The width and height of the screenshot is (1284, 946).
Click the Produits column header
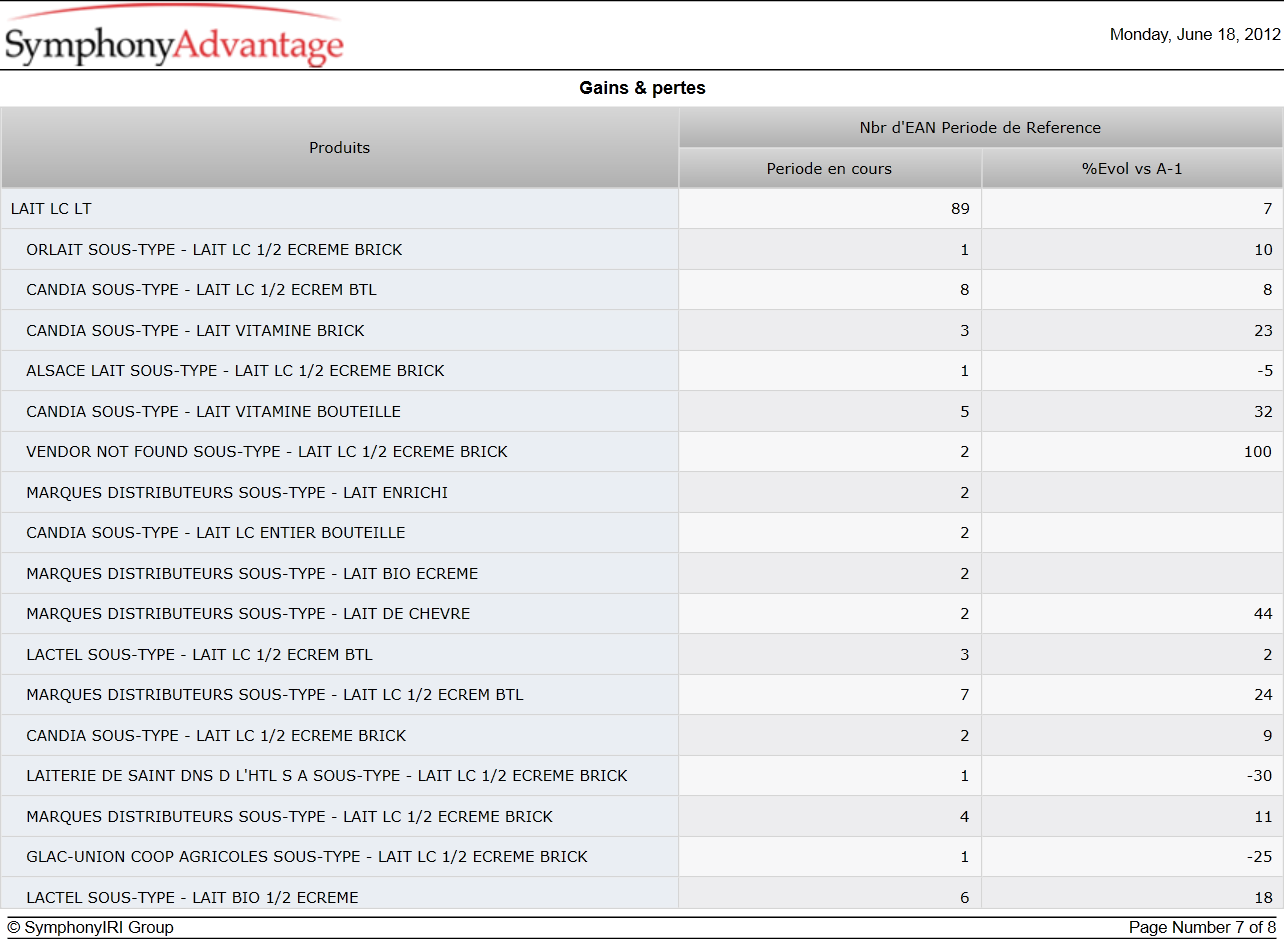(340, 148)
